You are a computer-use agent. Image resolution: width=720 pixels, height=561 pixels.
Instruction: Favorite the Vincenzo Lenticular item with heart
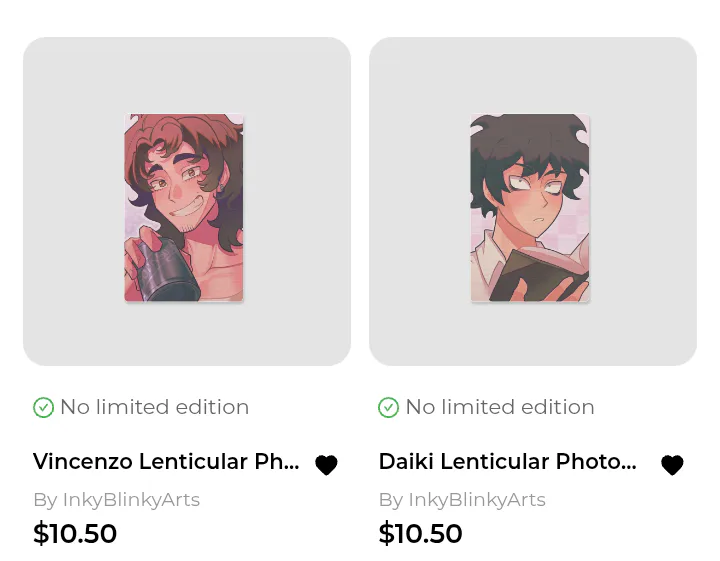326,465
